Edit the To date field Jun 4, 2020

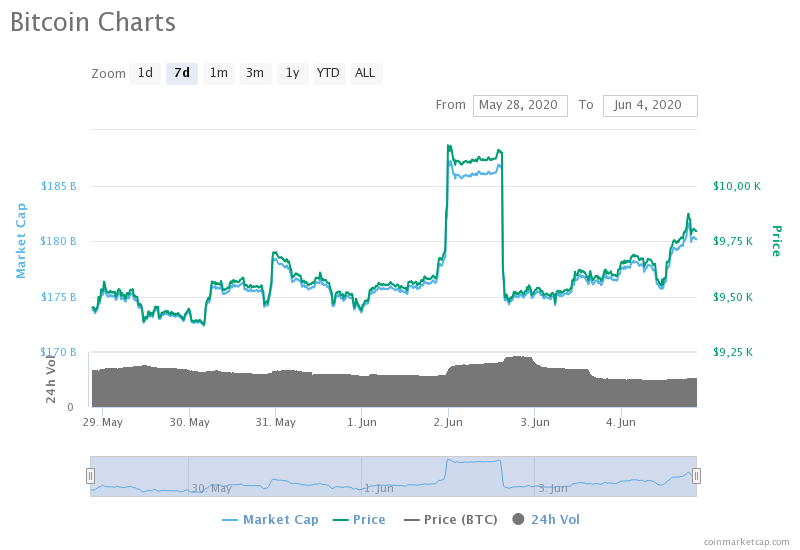tap(650, 106)
